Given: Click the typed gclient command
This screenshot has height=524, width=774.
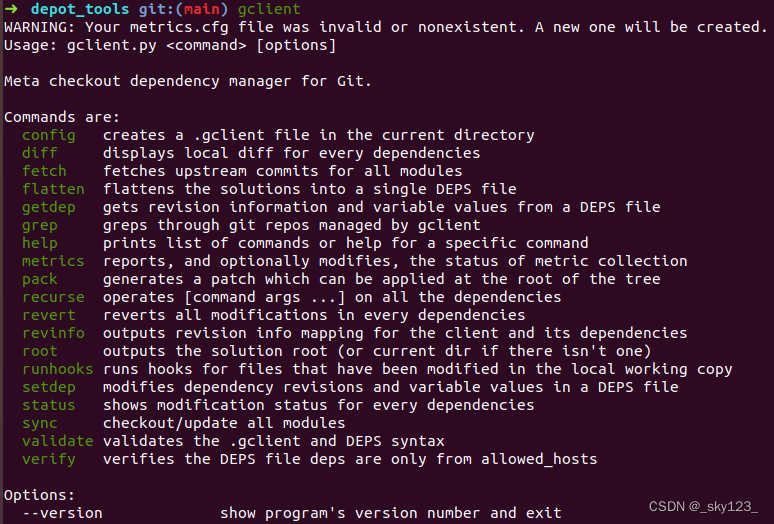Looking at the screenshot, I should pos(269,9).
